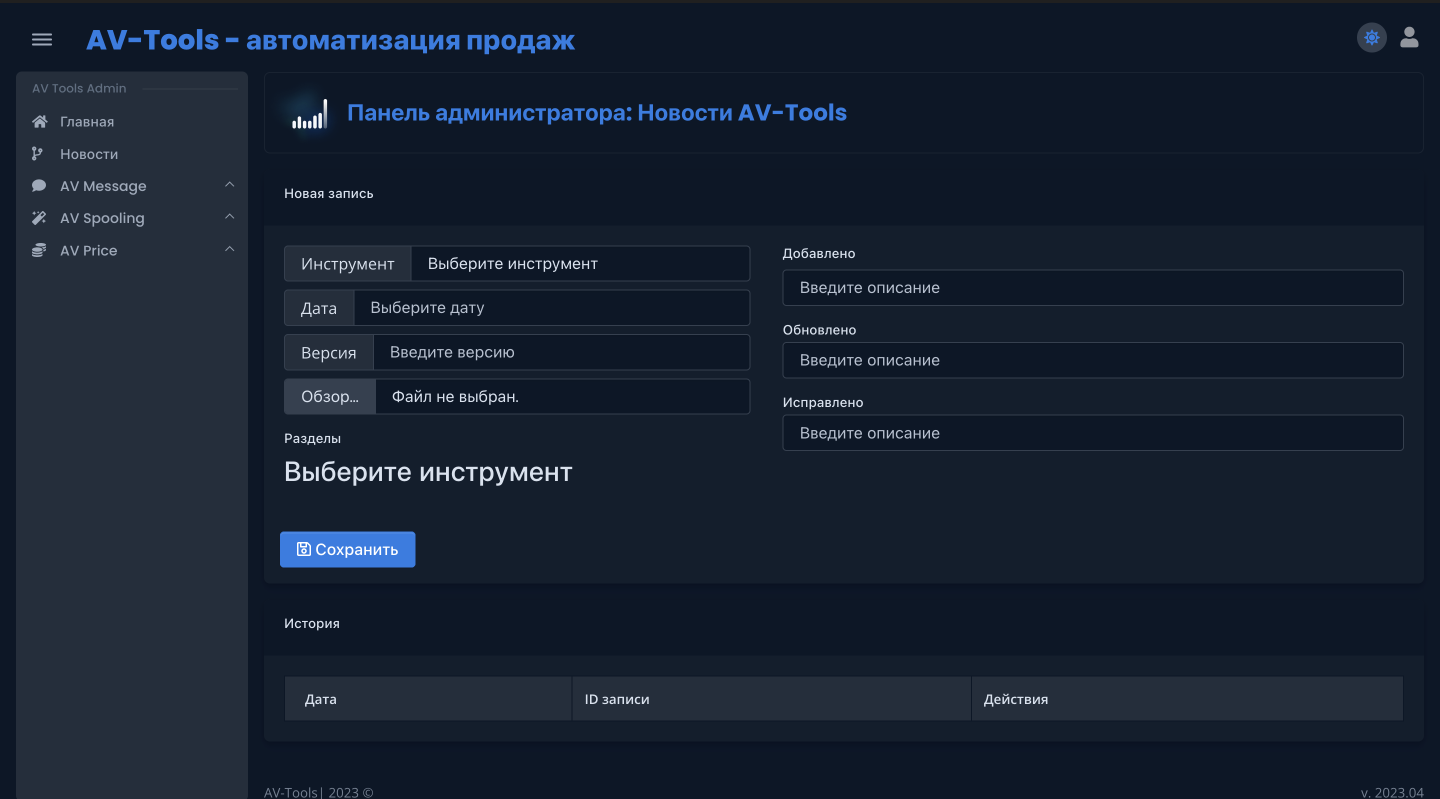Click the Обновлено label
1440x799 pixels.
point(820,330)
